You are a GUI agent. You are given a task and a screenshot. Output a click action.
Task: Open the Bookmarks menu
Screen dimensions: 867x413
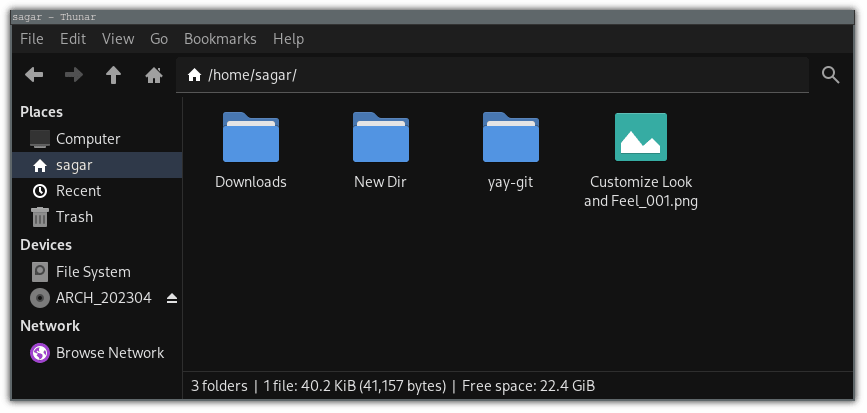click(220, 39)
